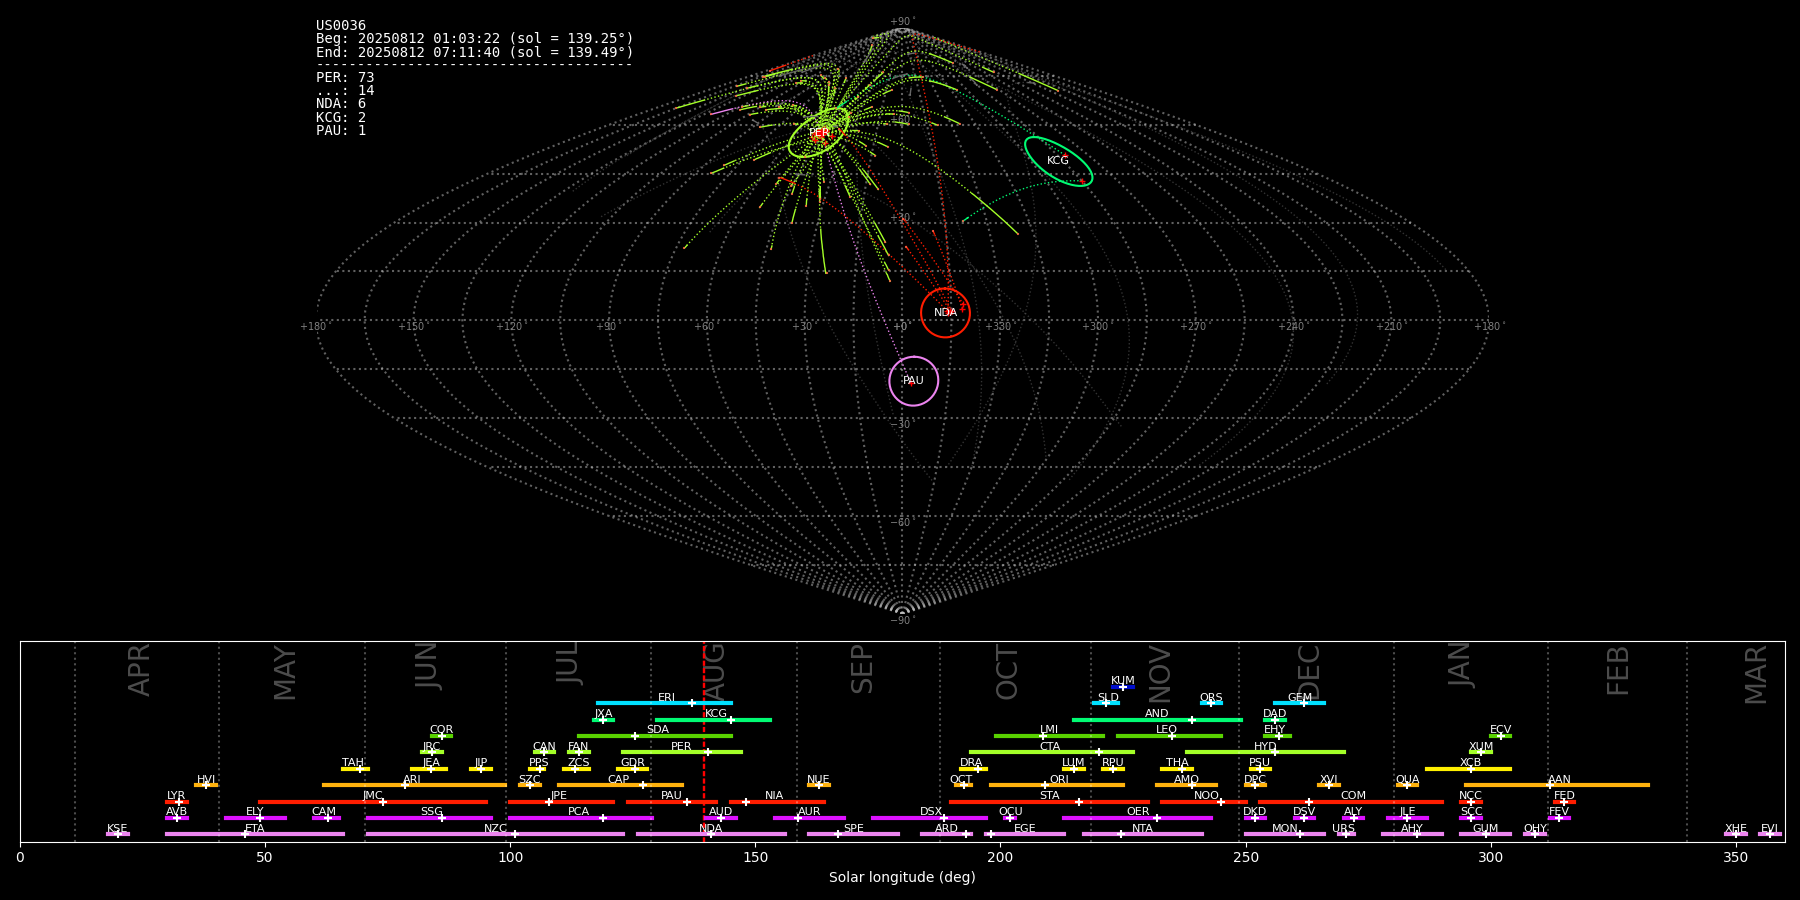This screenshot has height=900, width=1800.
Task: Click the PER radiant ellipse on the sky map
Action: point(819,133)
